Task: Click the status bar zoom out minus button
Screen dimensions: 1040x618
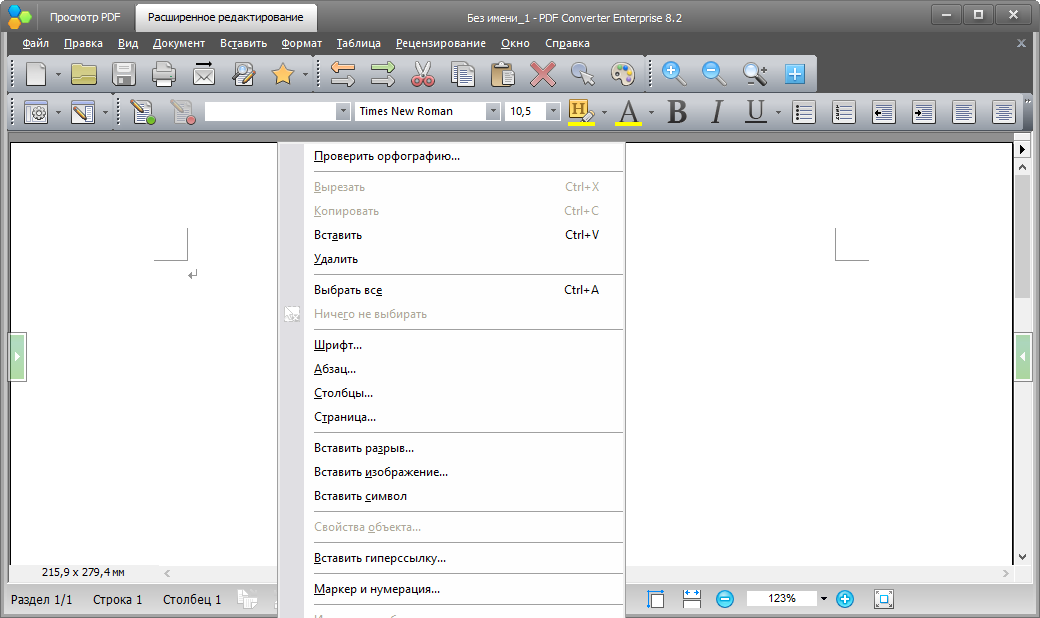Action: click(725, 599)
